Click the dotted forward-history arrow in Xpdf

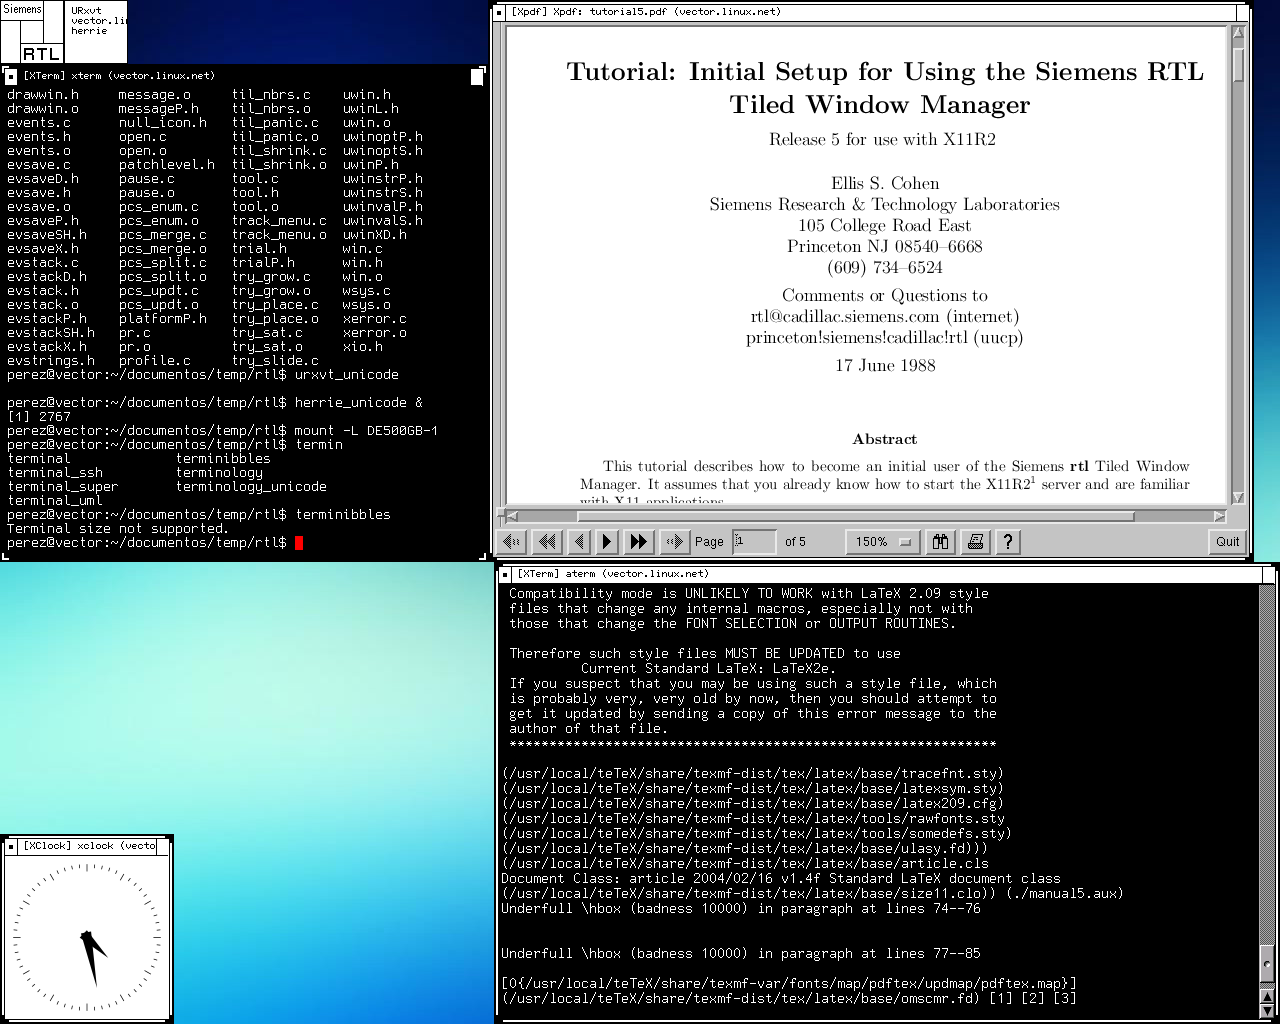(675, 542)
